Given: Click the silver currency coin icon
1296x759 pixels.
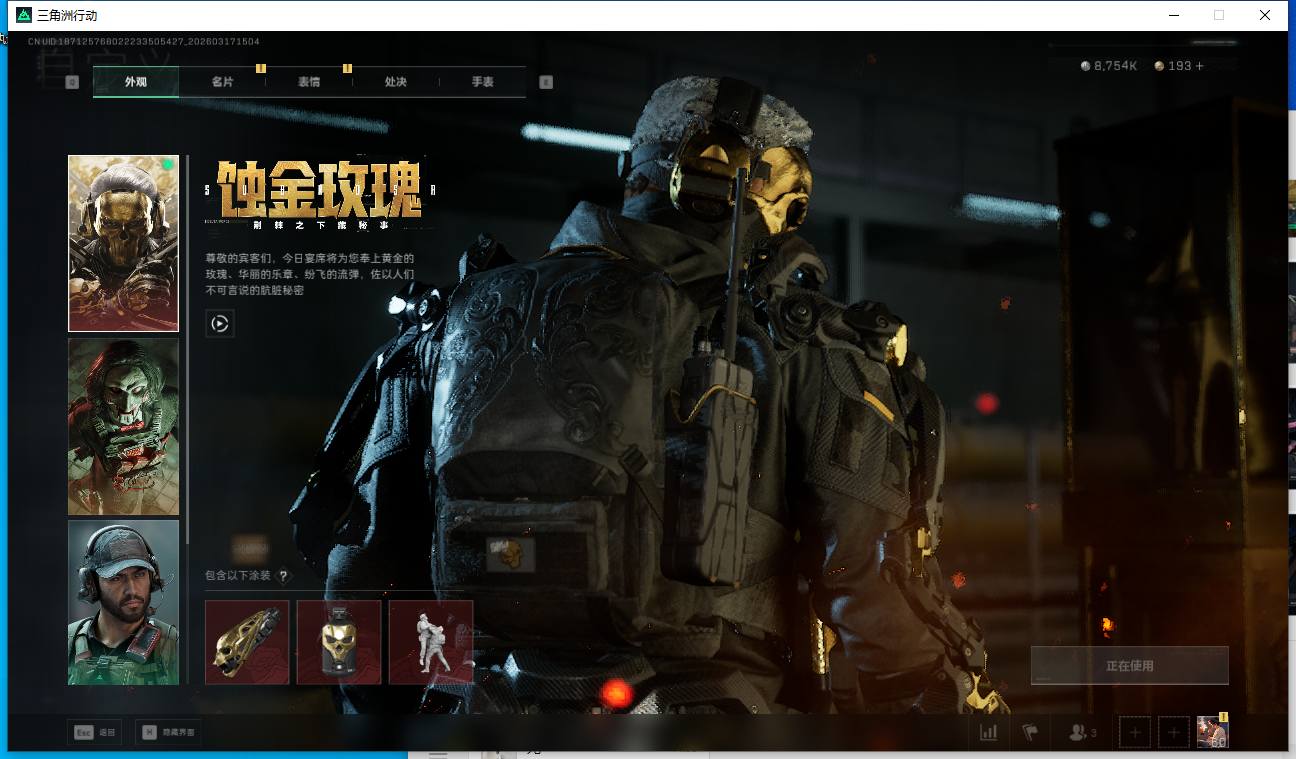Looking at the screenshot, I should pos(1086,66).
